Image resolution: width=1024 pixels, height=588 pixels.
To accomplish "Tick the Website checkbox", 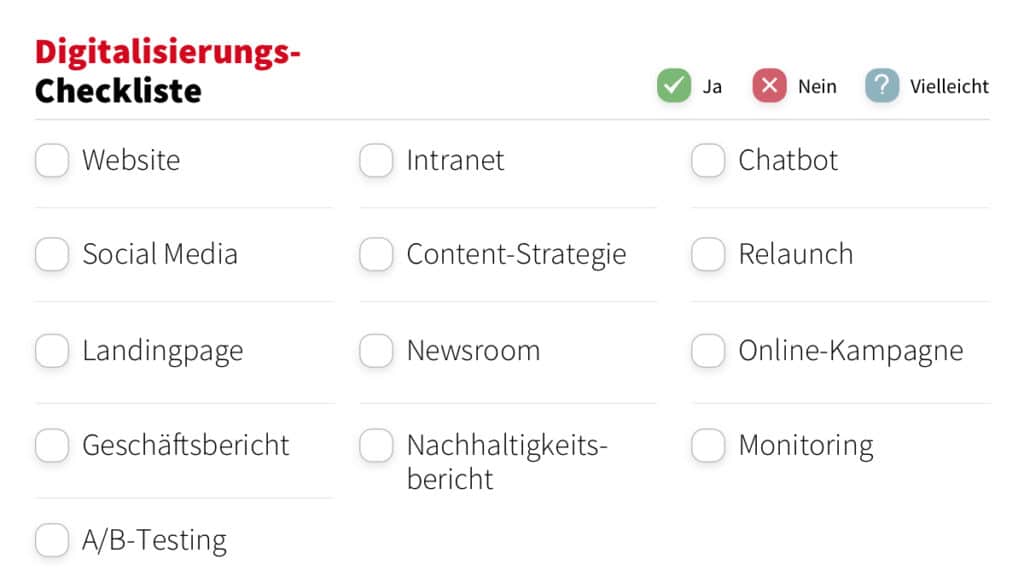I will click(52, 160).
